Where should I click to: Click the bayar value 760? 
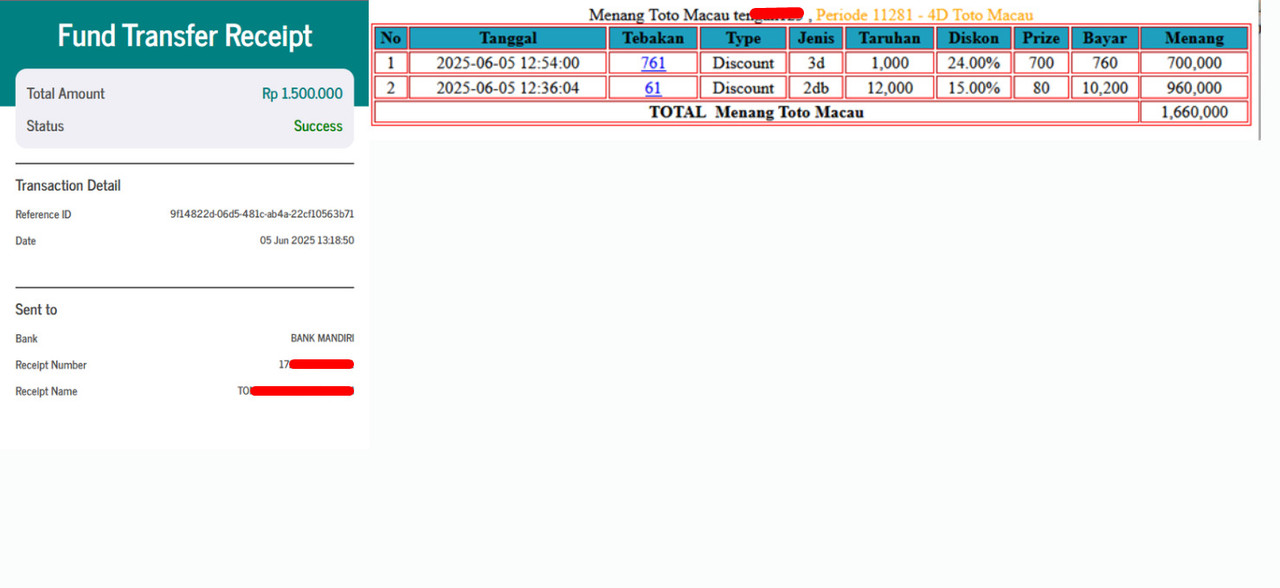pyautogui.click(x=1105, y=63)
